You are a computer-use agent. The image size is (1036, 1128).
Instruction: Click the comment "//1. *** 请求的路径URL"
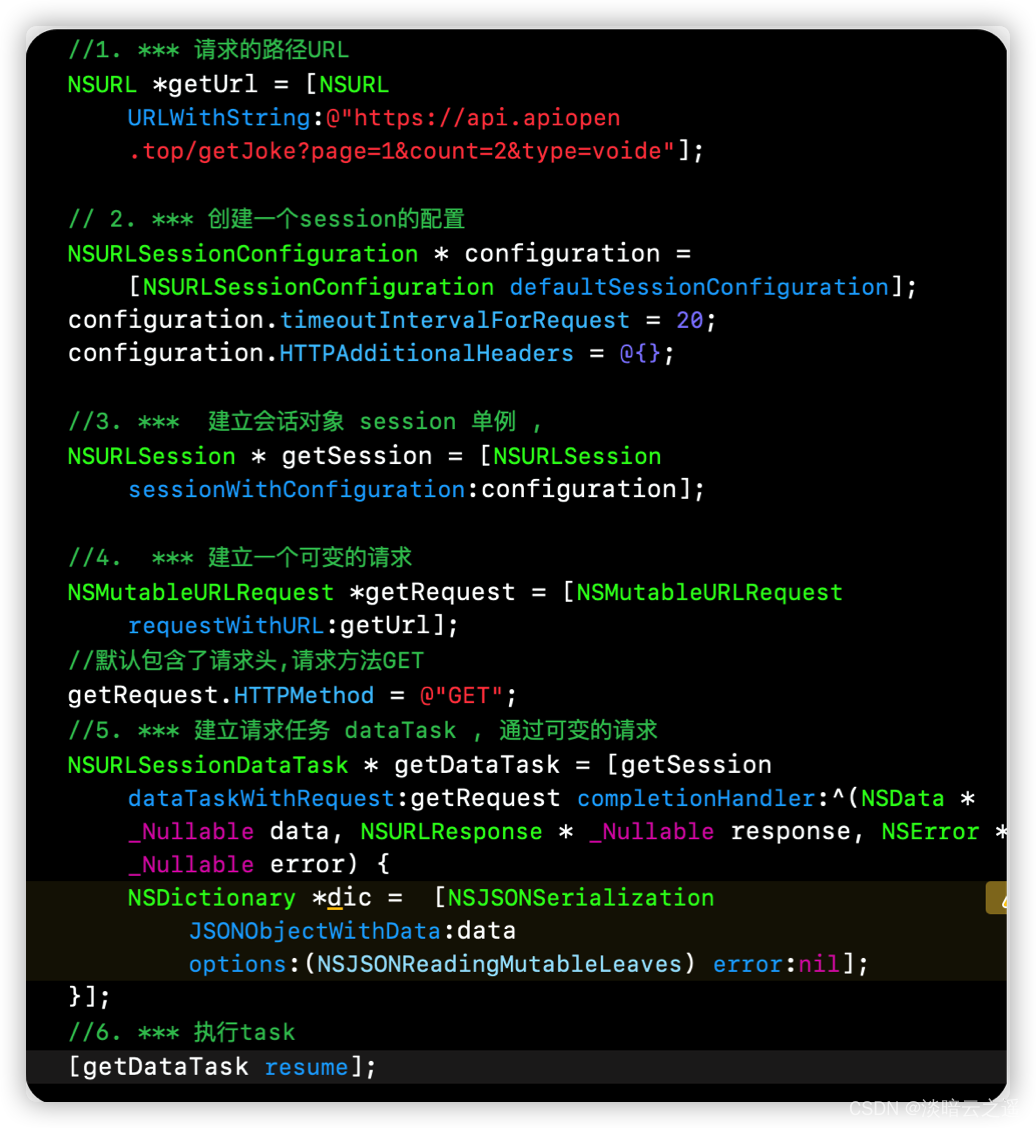[209, 50]
